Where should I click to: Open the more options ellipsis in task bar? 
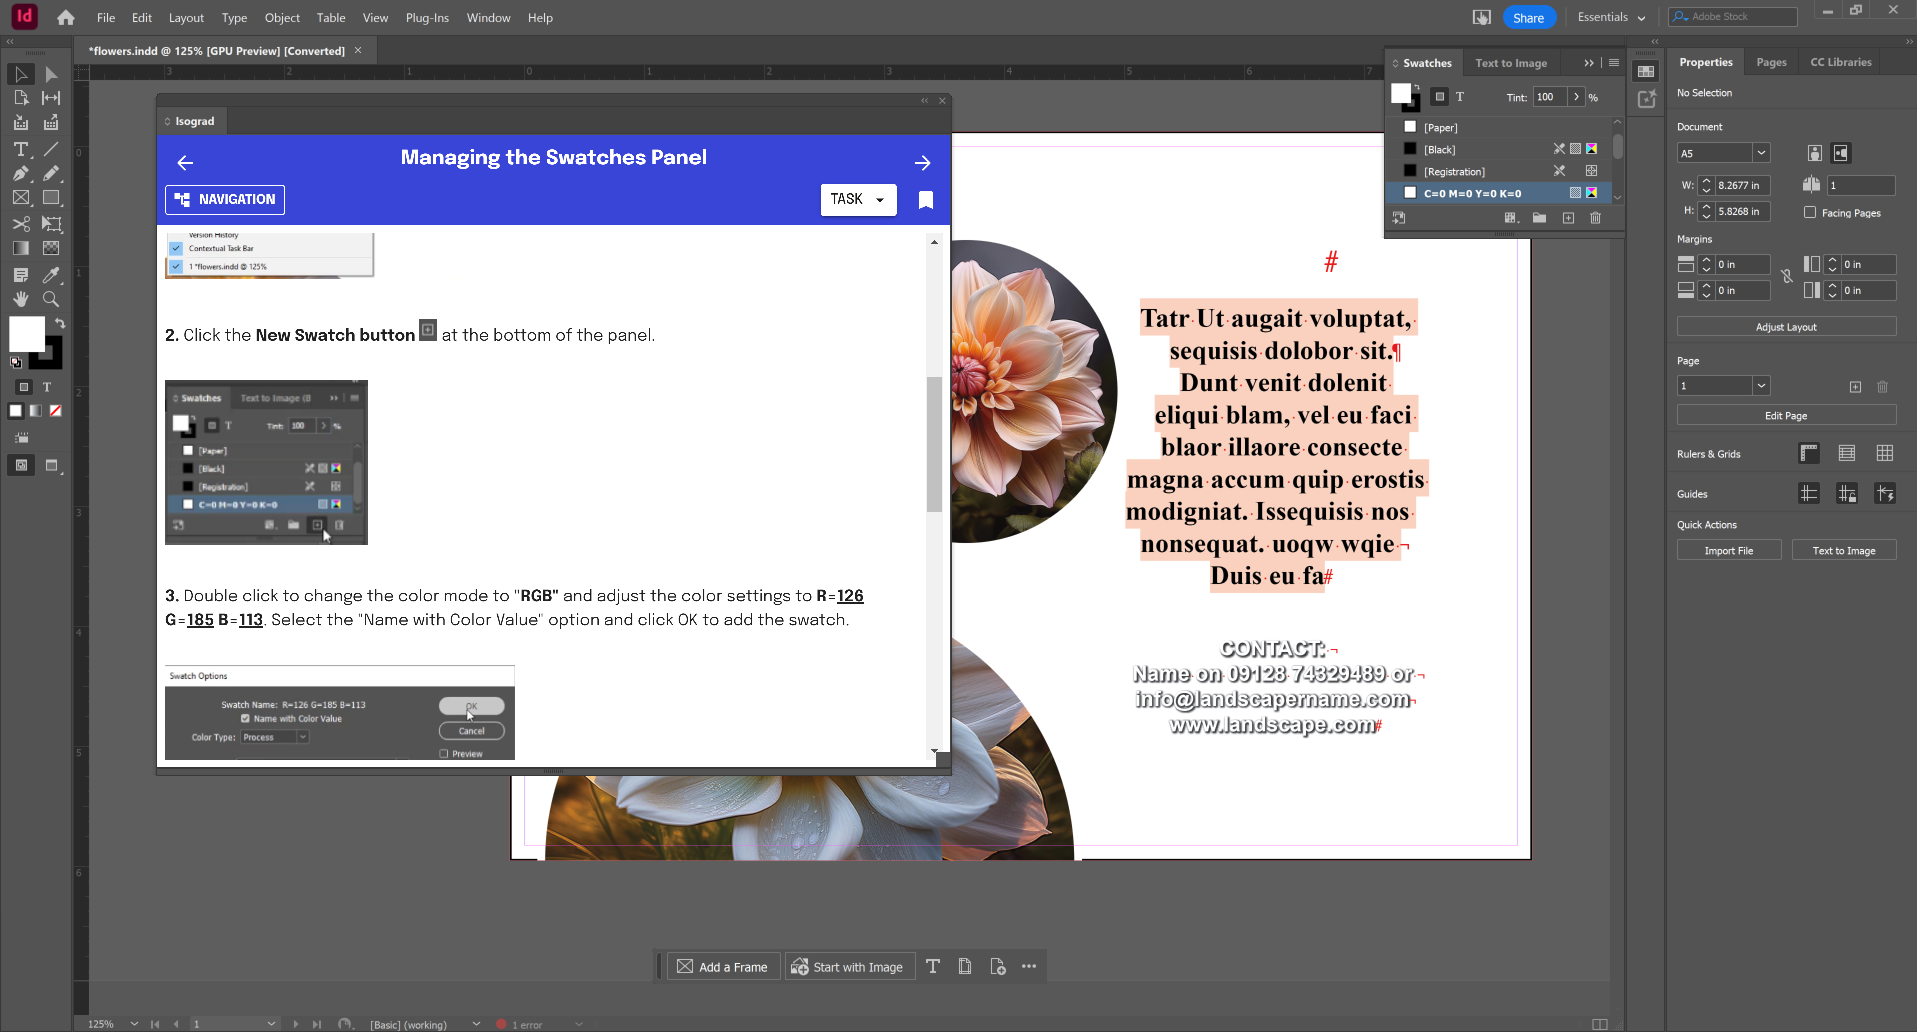(x=1029, y=966)
